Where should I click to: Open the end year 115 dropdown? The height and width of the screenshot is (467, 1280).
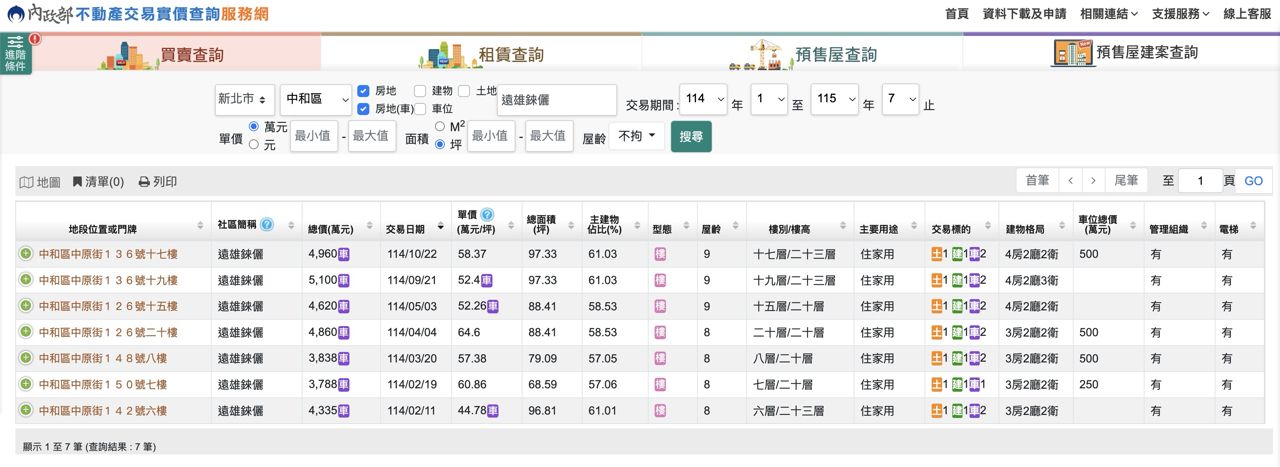(x=834, y=99)
